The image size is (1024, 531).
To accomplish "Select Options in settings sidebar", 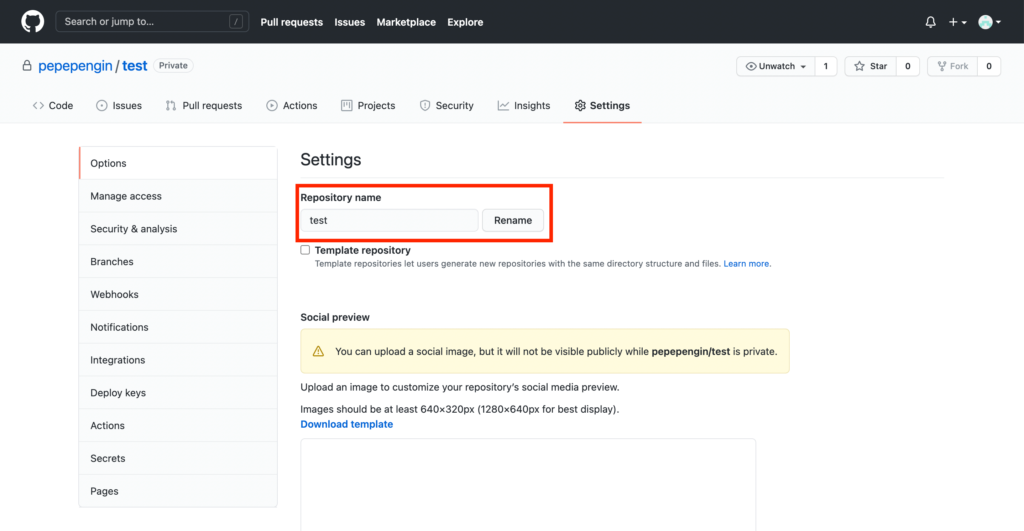I will click(178, 163).
